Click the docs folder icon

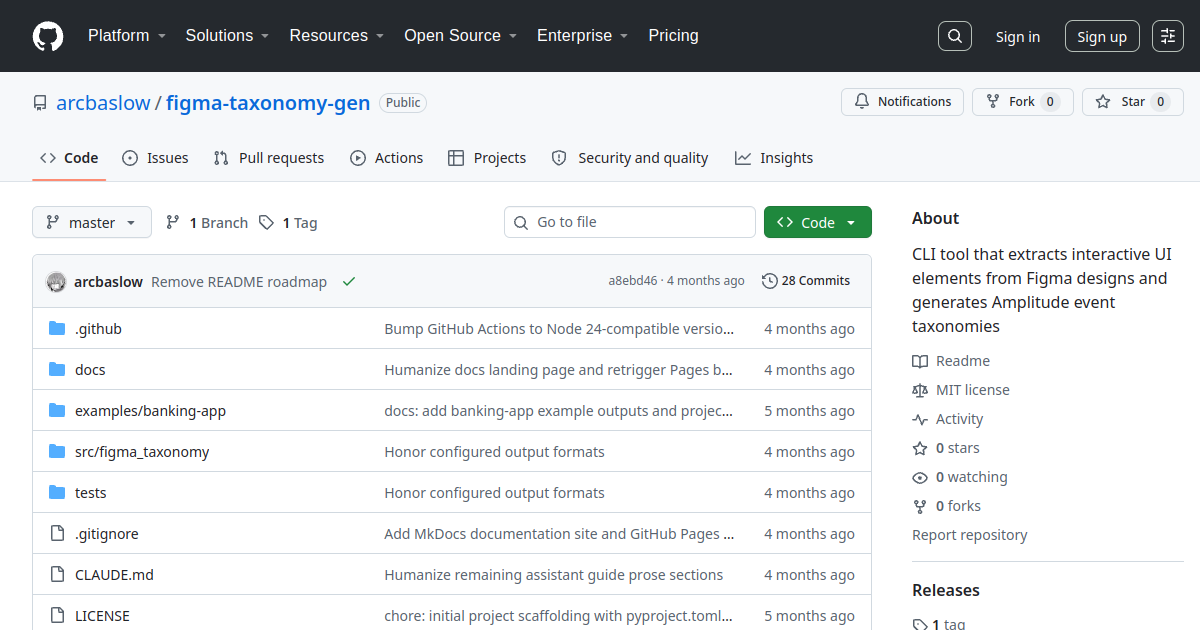pyautogui.click(x=57, y=370)
